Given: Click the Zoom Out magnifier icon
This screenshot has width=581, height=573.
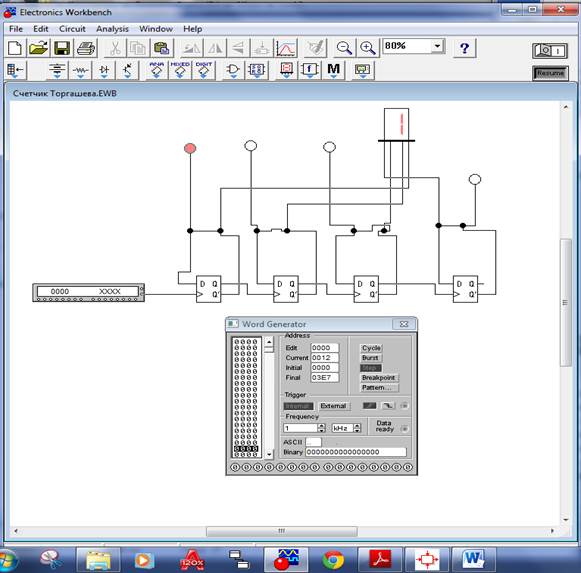Looking at the screenshot, I should [344, 48].
